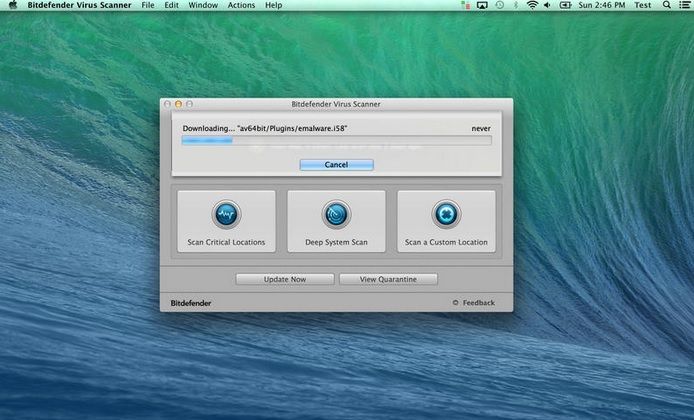Click the Wi-Fi status icon
Screen dimensions: 694x420
(x=532, y=5)
